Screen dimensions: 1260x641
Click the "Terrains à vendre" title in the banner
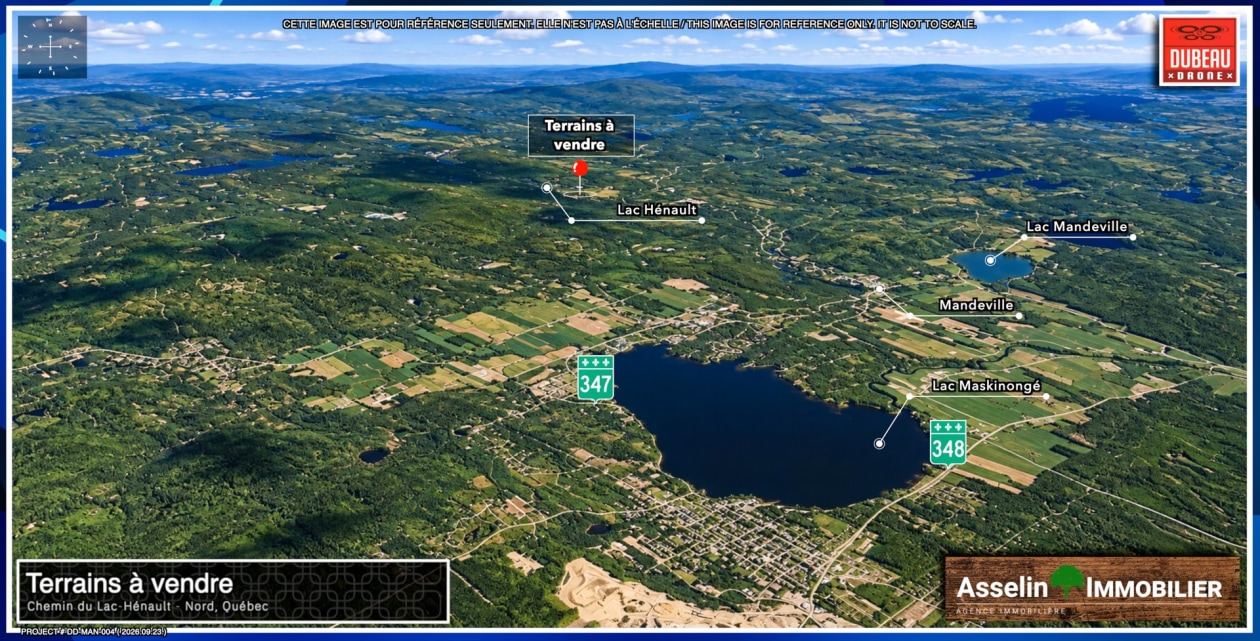[129, 584]
